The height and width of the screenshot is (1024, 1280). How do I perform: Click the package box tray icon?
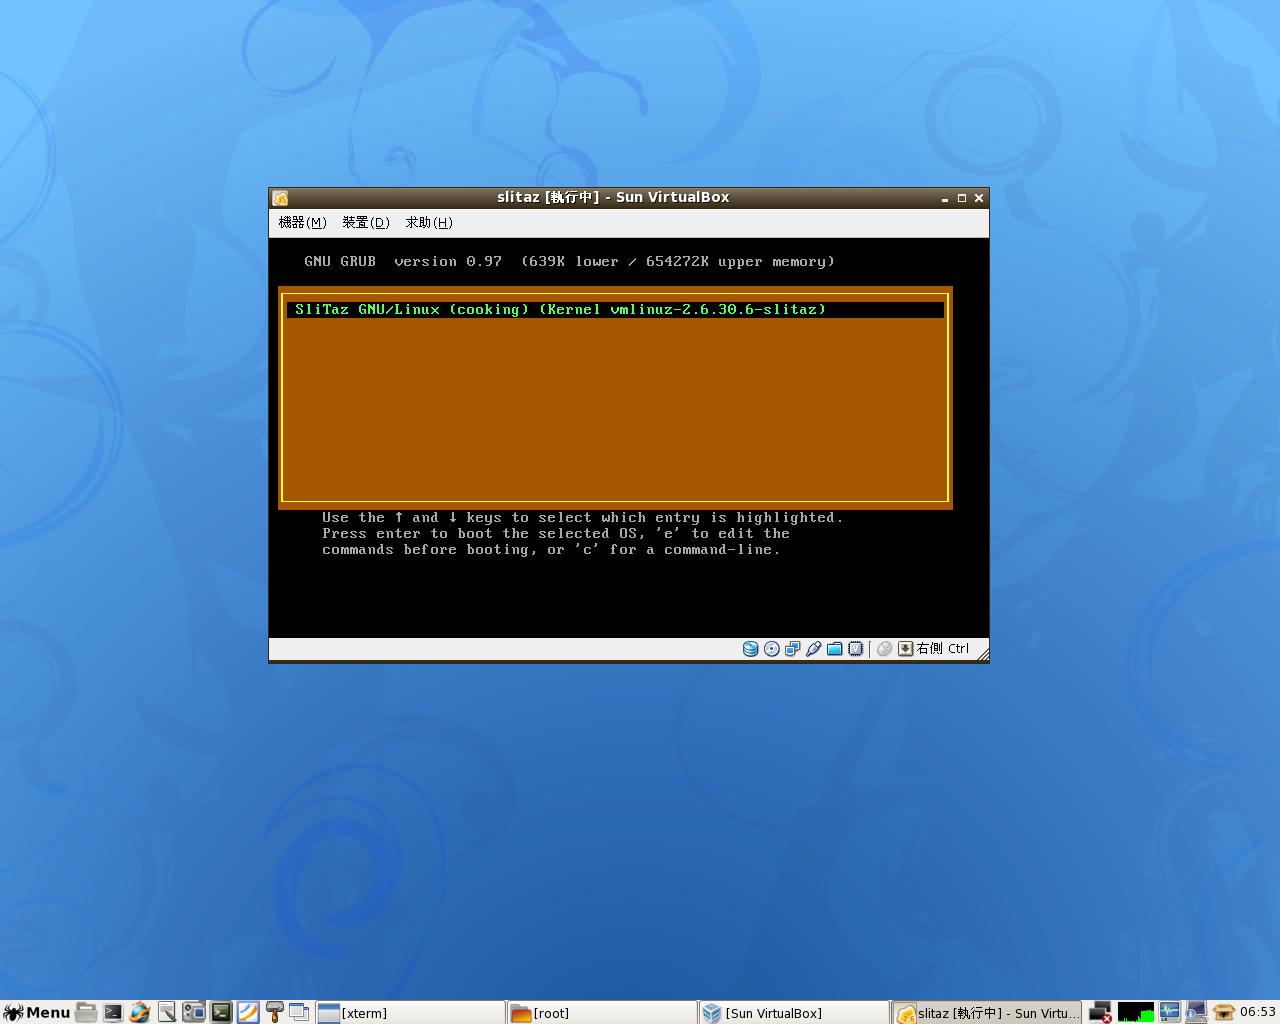1223,1012
